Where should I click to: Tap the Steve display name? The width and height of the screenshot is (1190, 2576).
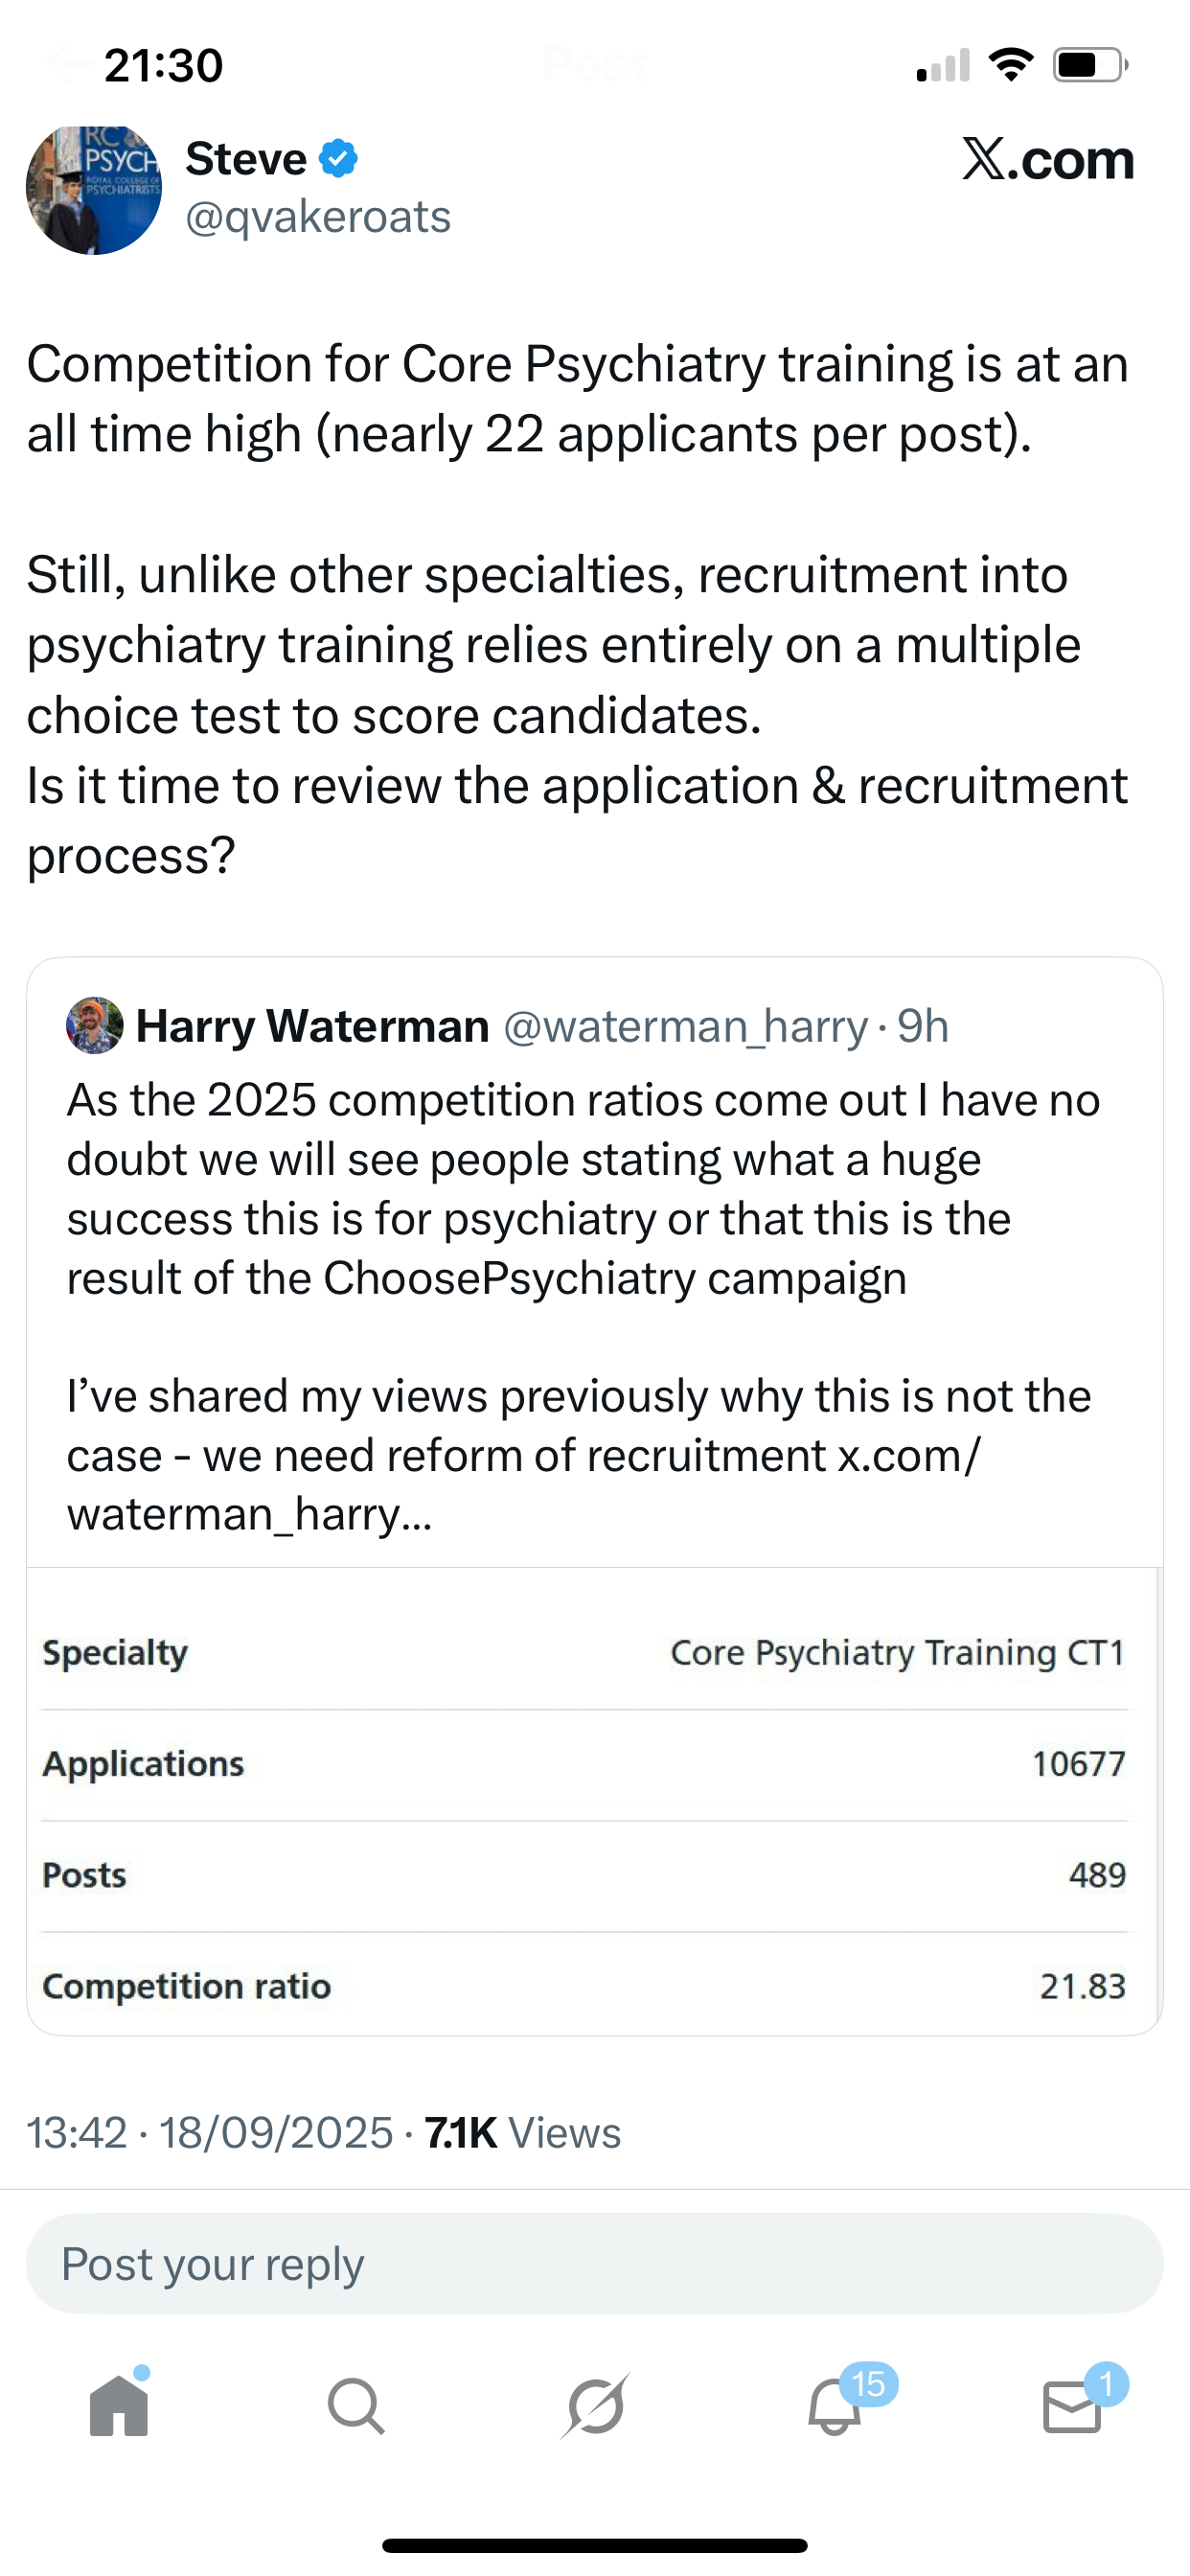(246, 159)
